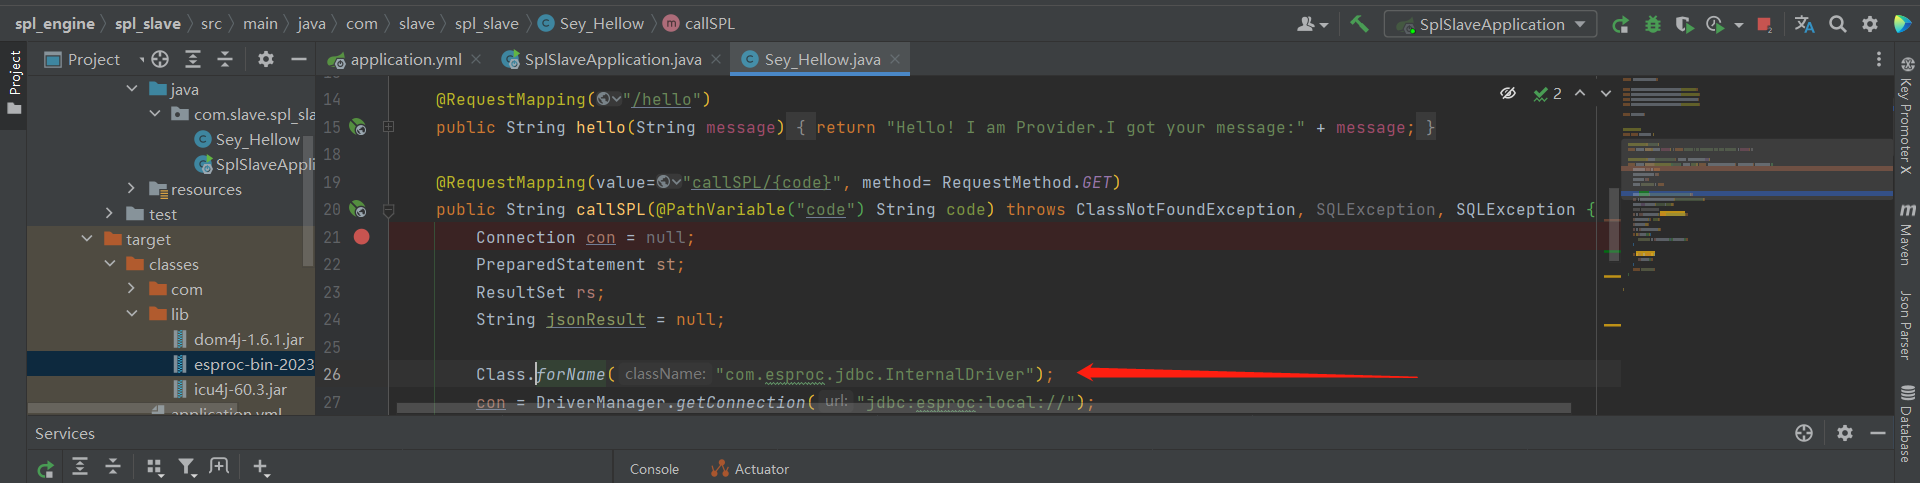Toggle reader mode eye icon in editor
Viewport: 1920px width, 483px height.
point(1507,94)
